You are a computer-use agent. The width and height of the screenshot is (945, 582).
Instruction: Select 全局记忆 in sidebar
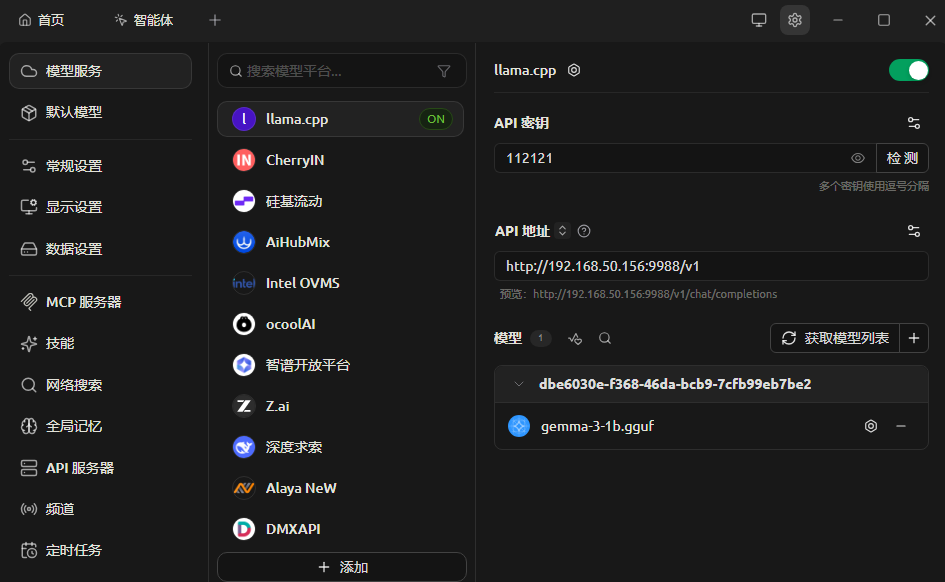101,426
